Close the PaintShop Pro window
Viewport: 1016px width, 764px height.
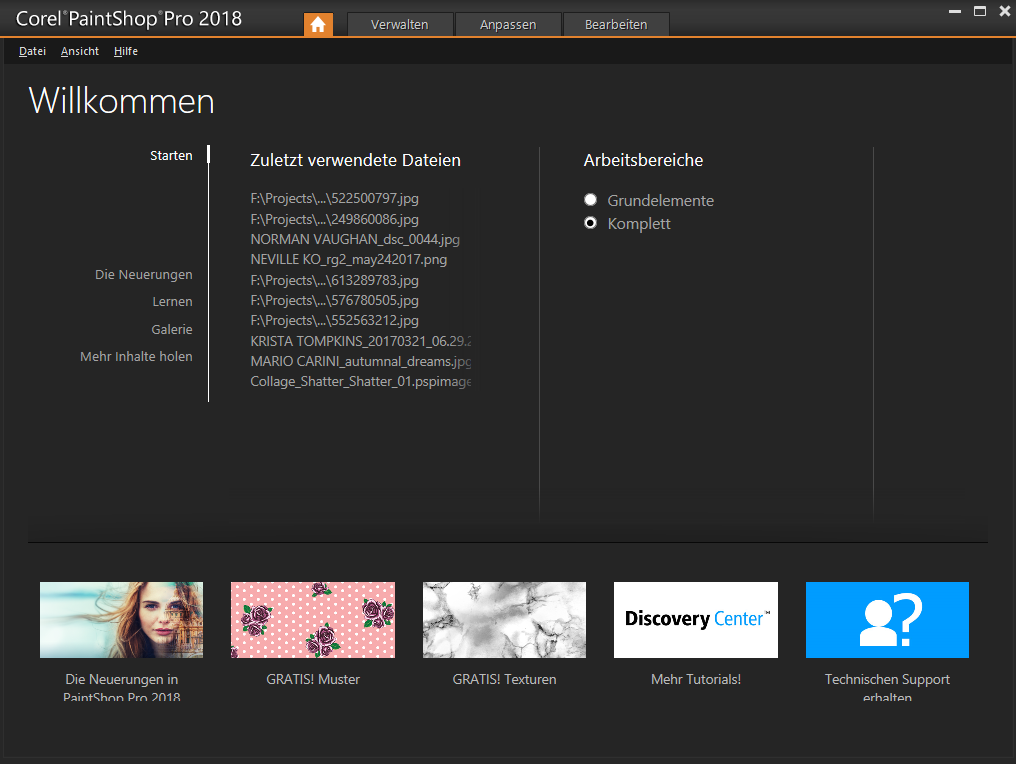click(x=1005, y=11)
